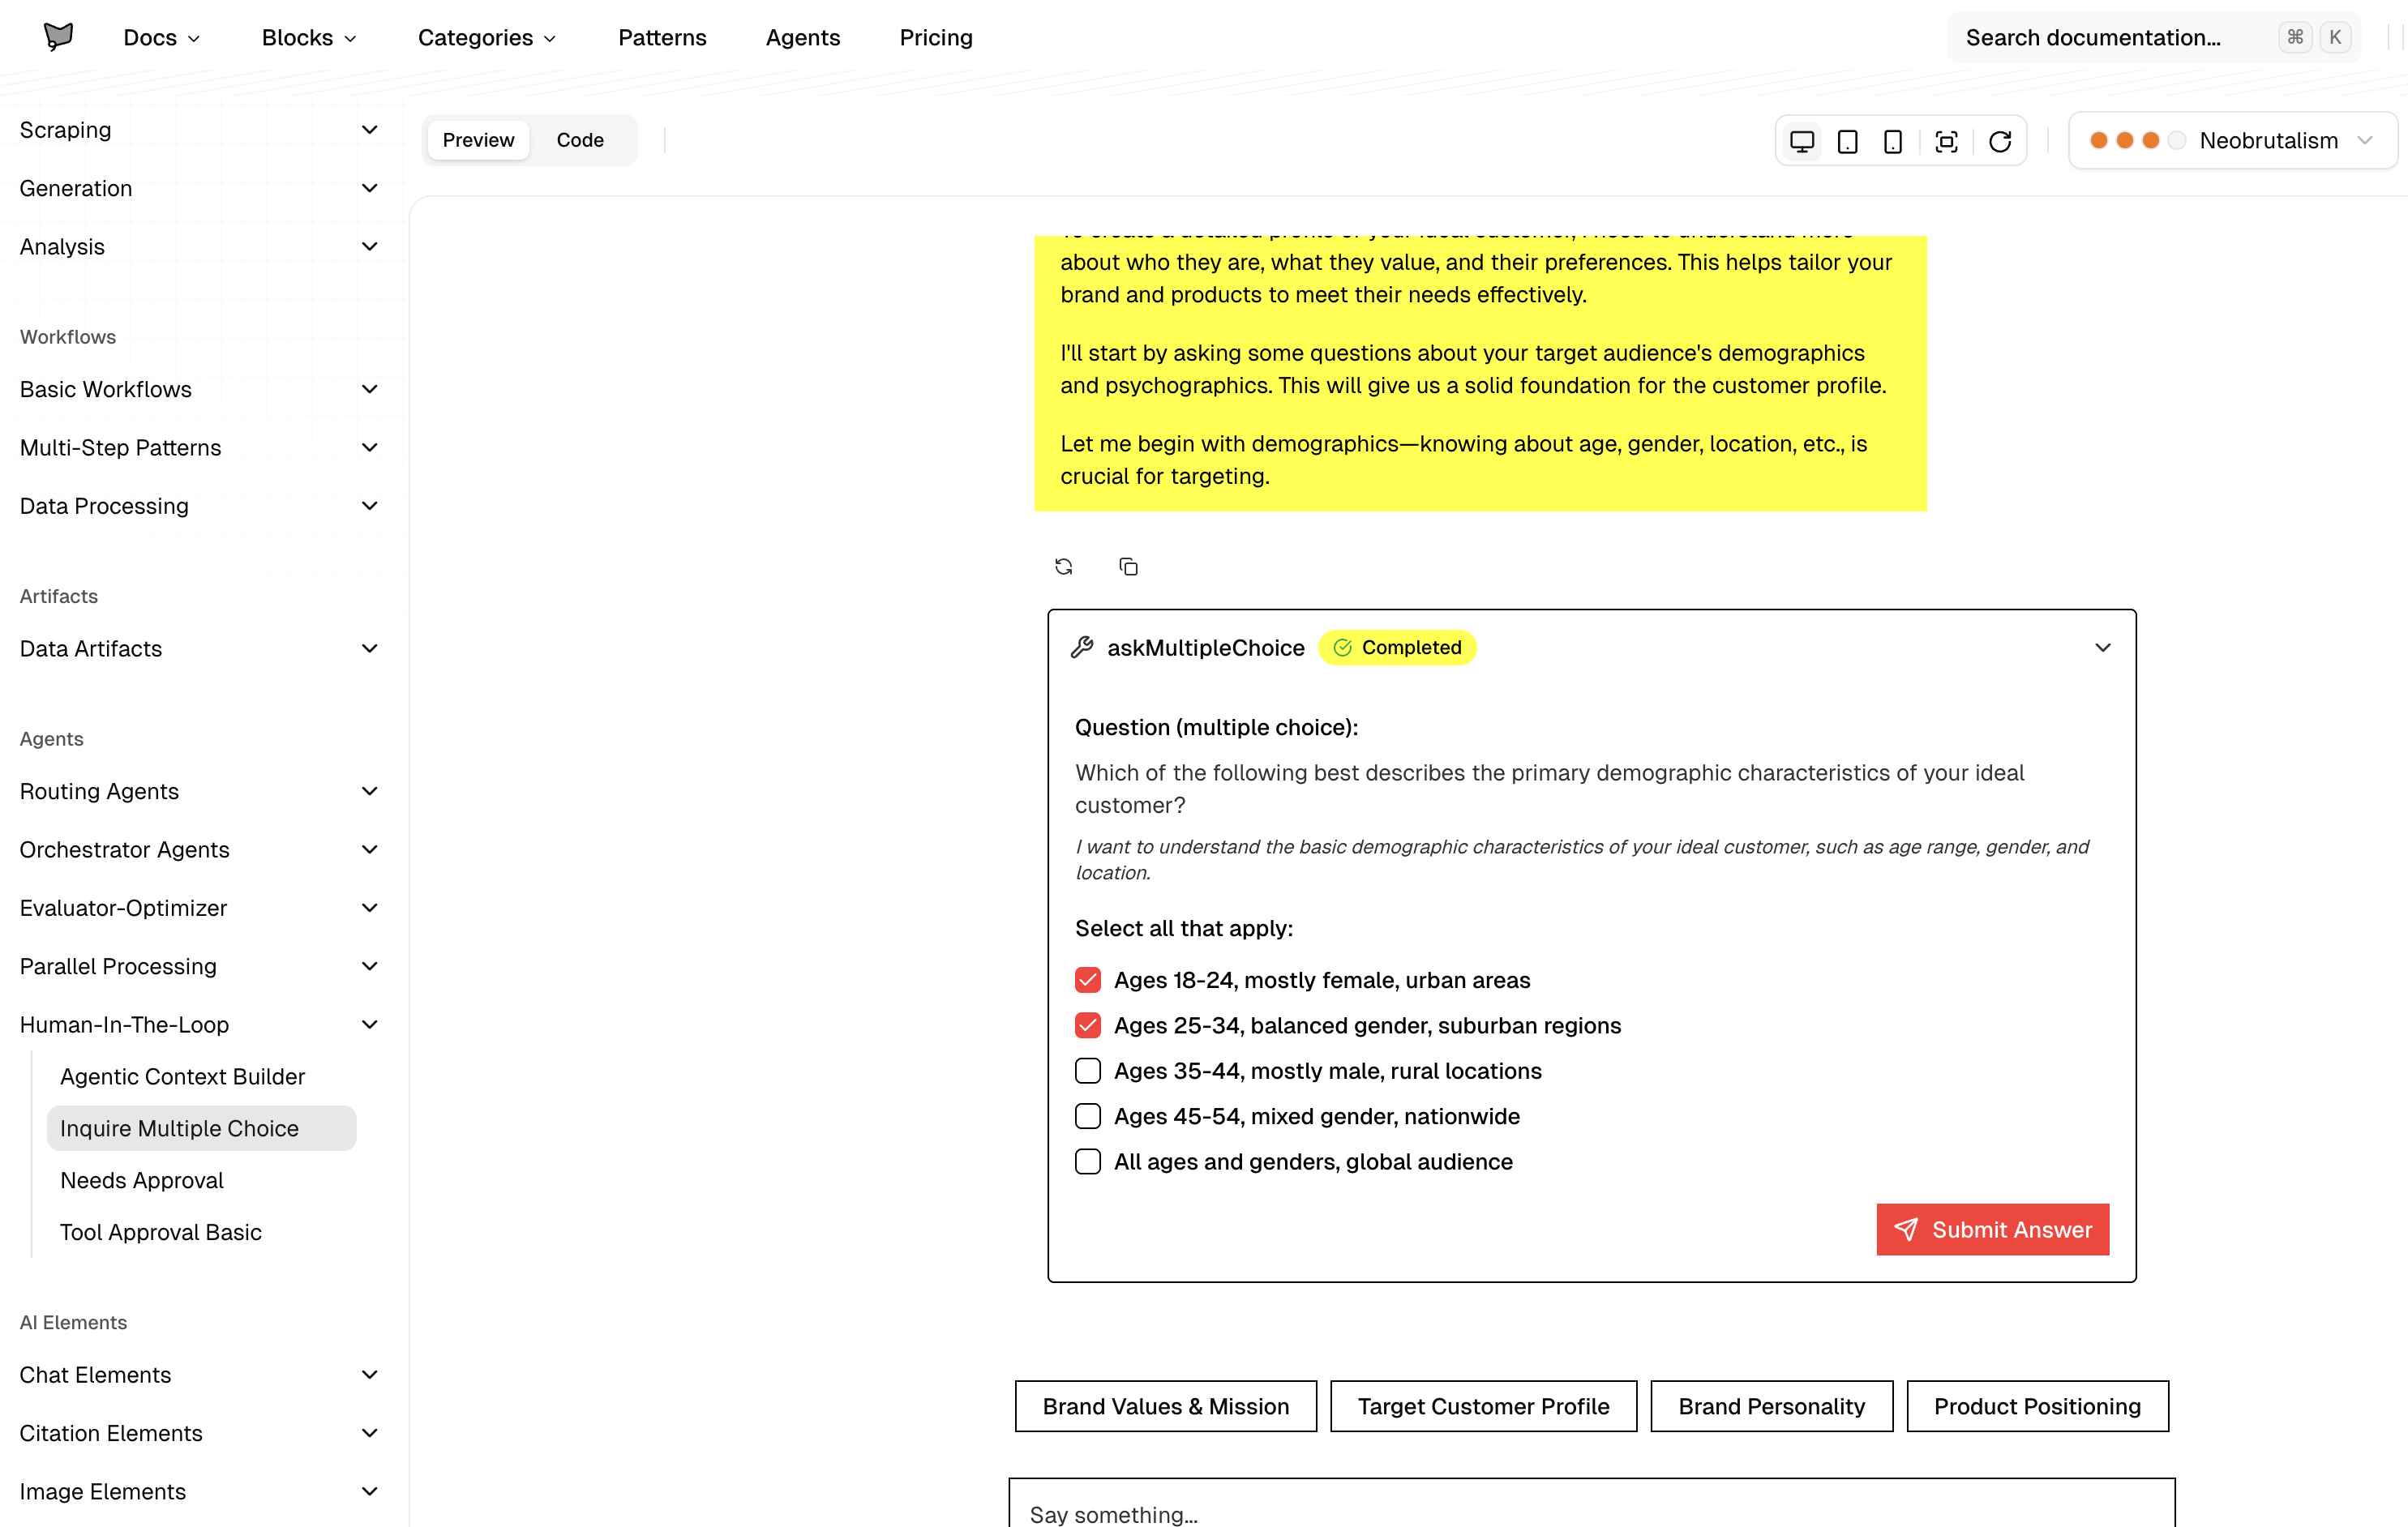Regenerate the assistant message
The width and height of the screenshot is (2408, 1527).
click(x=1064, y=567)
